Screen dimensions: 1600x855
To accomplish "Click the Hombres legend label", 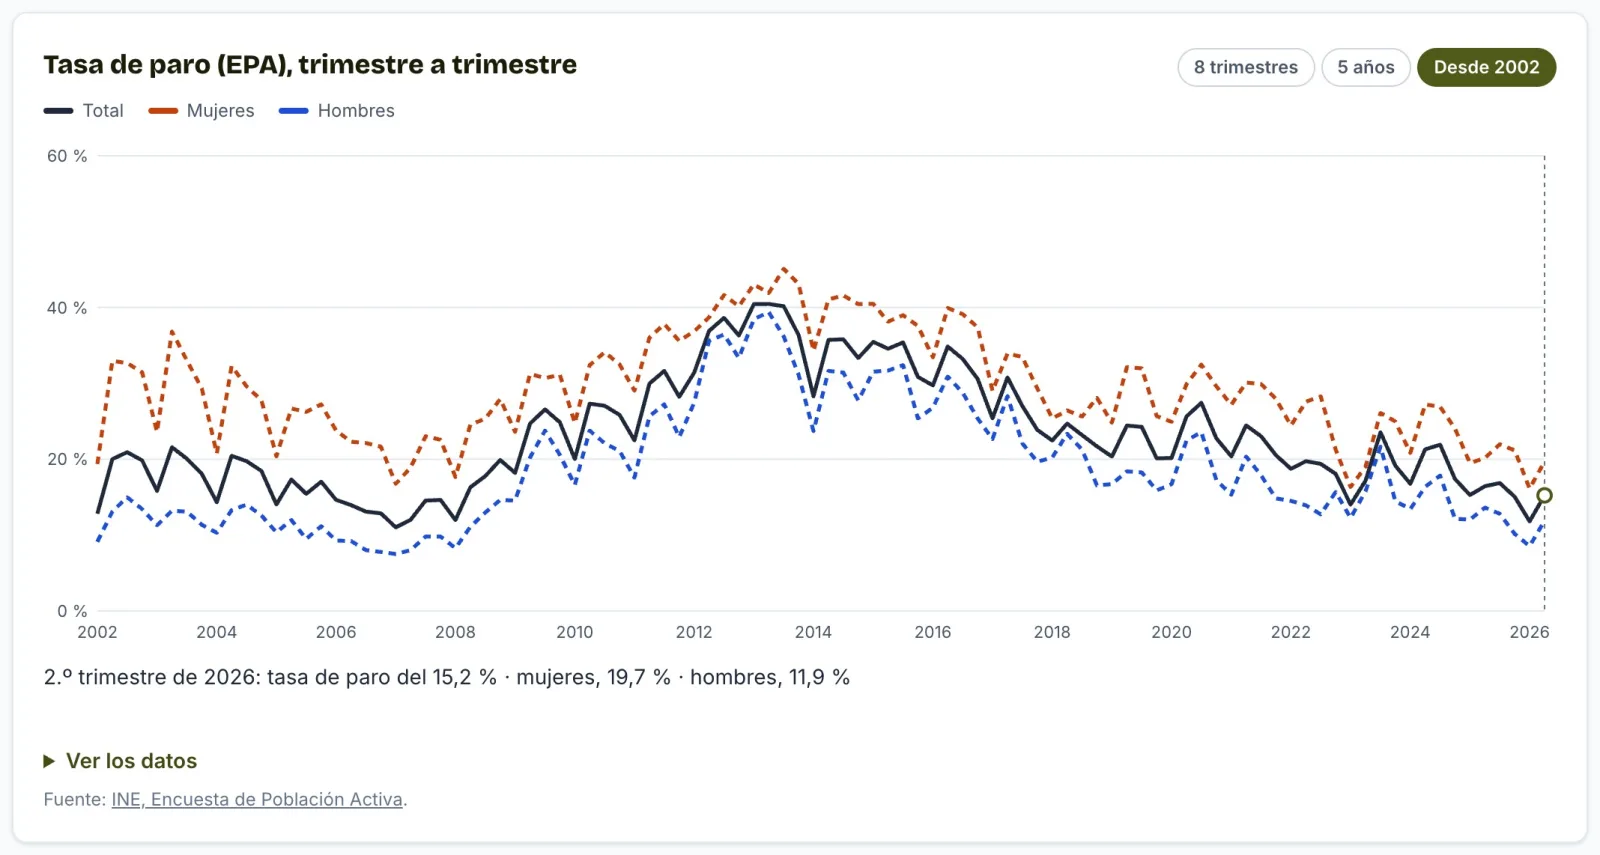I will pyautogui.click(x=356, y=111).
